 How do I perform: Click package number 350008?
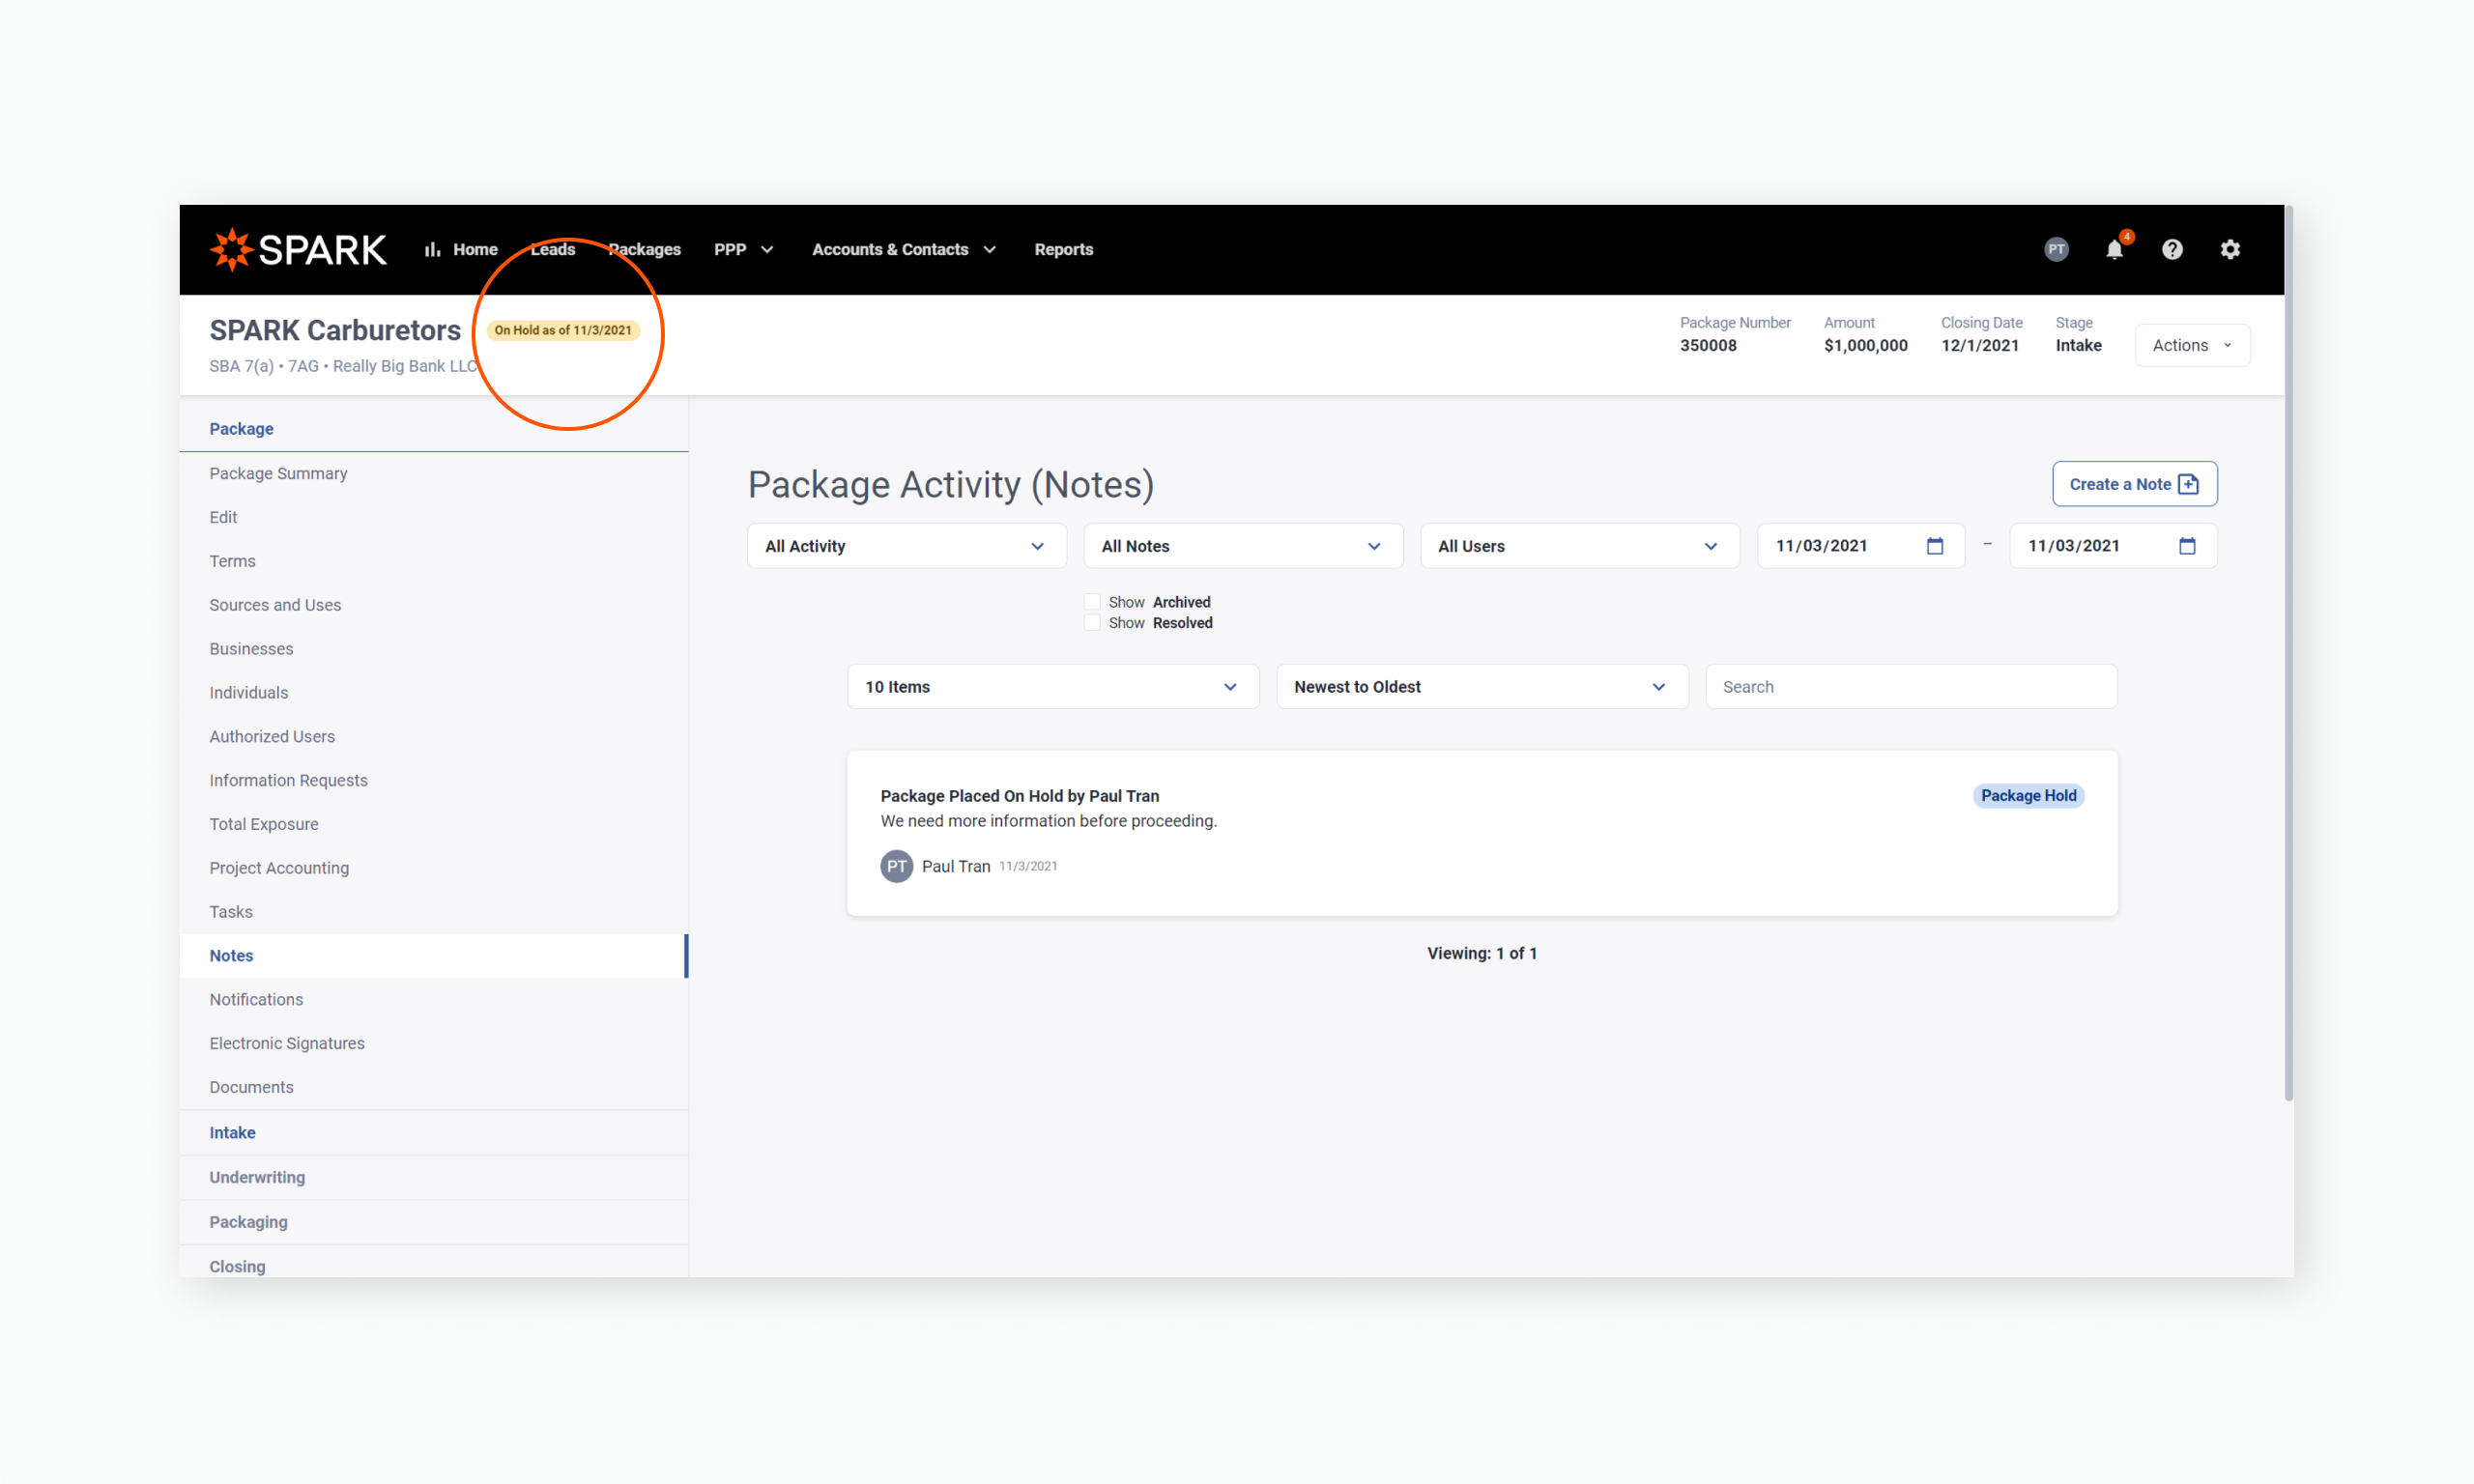[1707, 346]
